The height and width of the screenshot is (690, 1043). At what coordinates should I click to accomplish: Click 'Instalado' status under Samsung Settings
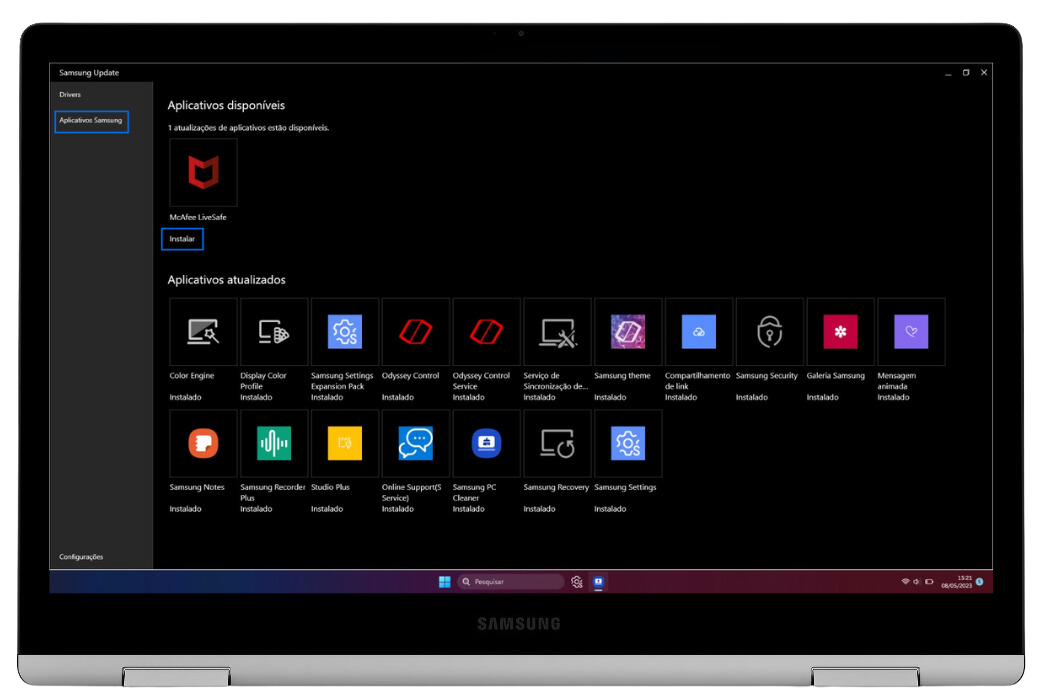coord(610,509)
